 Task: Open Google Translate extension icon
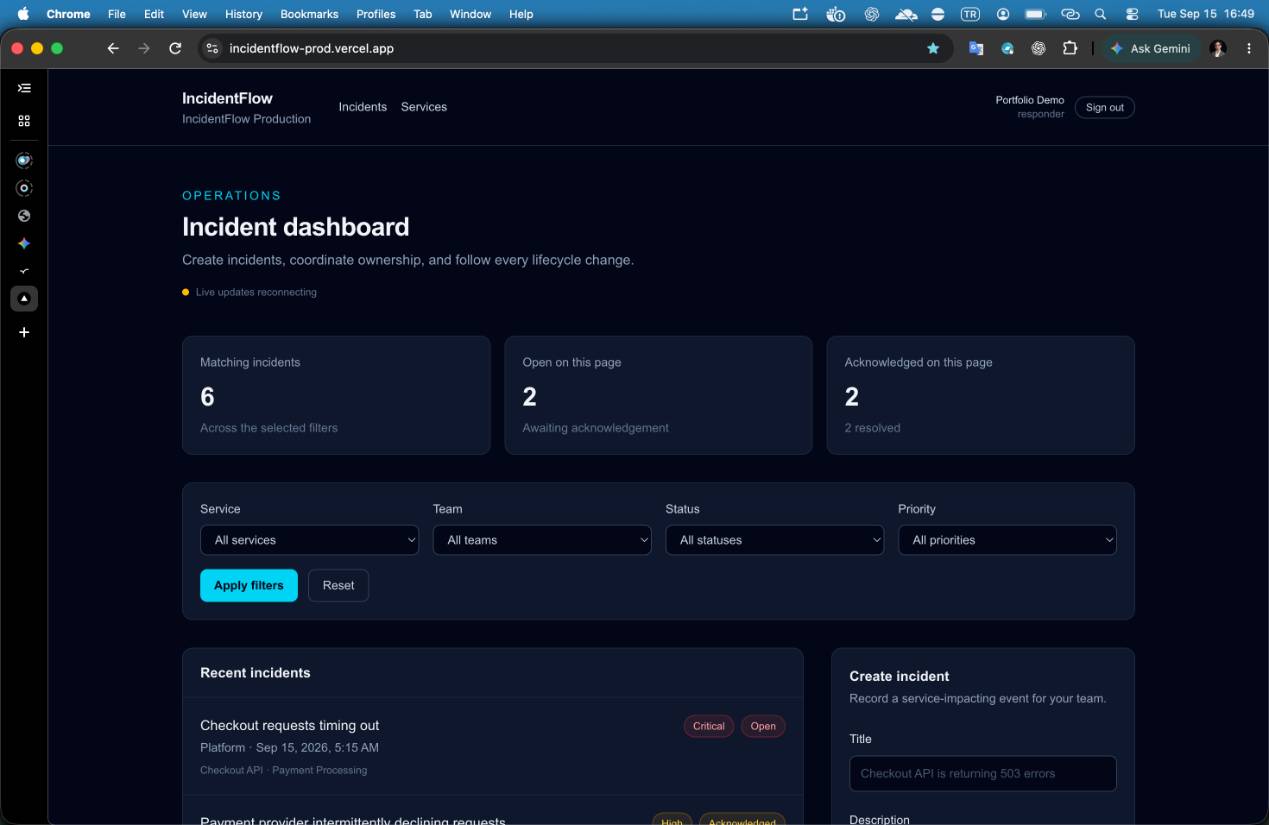(976, 48)
